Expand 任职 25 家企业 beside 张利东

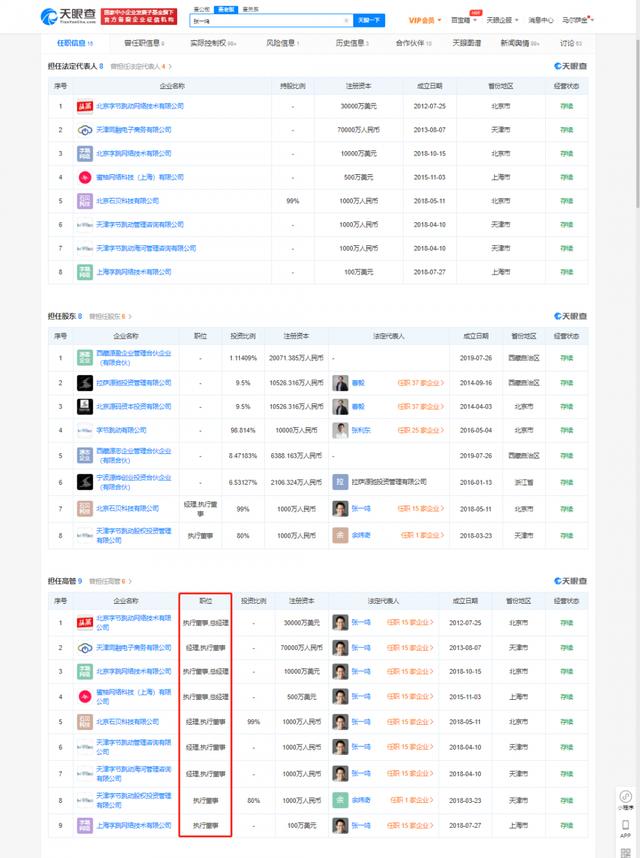click(x=421, y=431)
